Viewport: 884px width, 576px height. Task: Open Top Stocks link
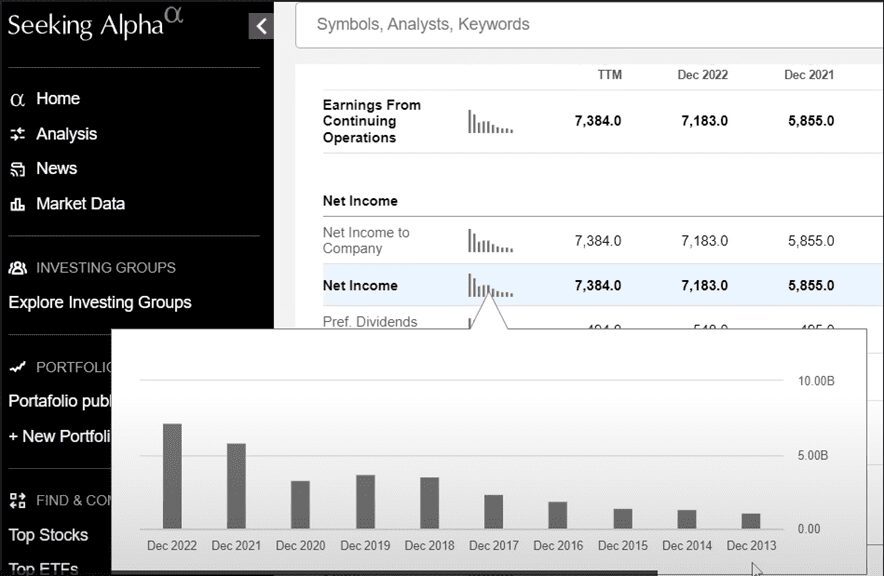pos(48,535)
